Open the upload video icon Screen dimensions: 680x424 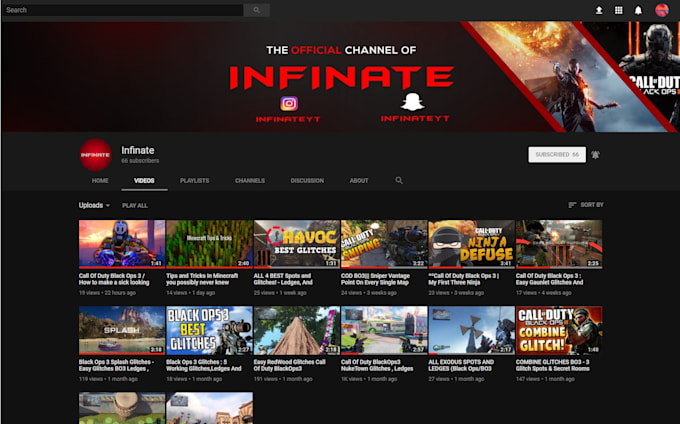(x=598, y=10)
